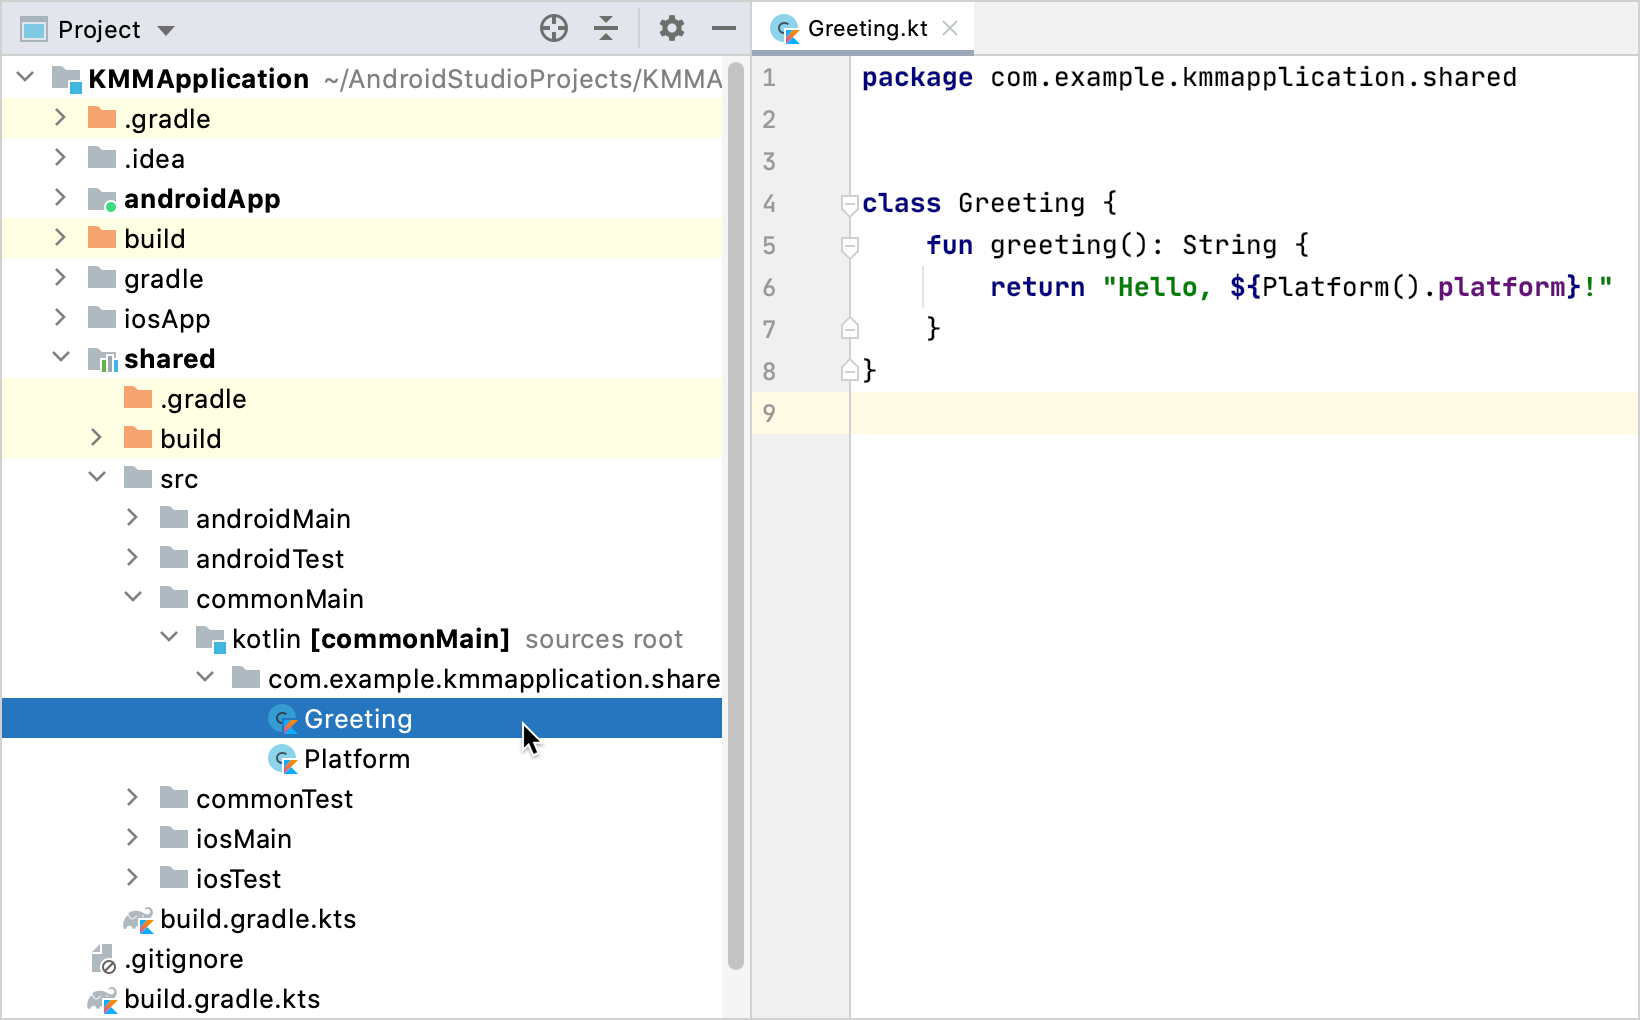Image resolution: width=1640 pixels, height=1020 pixels.
Task: Expand the root-level .gradle folder
Action: [60, 118]
